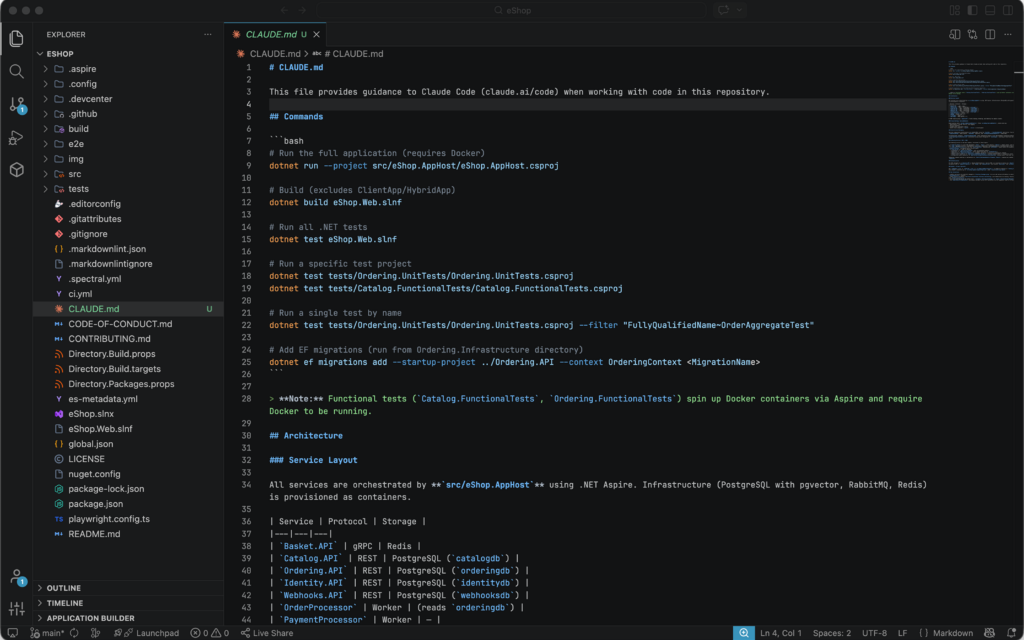Change Spaces: 2 indentation setting
1024x640 pixels.
point(831,633)
